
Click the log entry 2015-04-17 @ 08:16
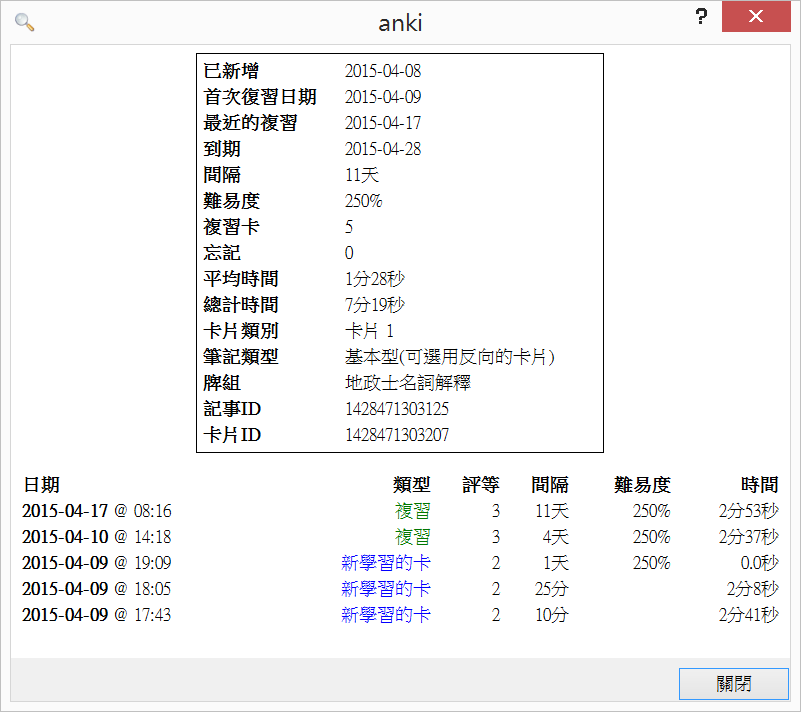(97, 511)
